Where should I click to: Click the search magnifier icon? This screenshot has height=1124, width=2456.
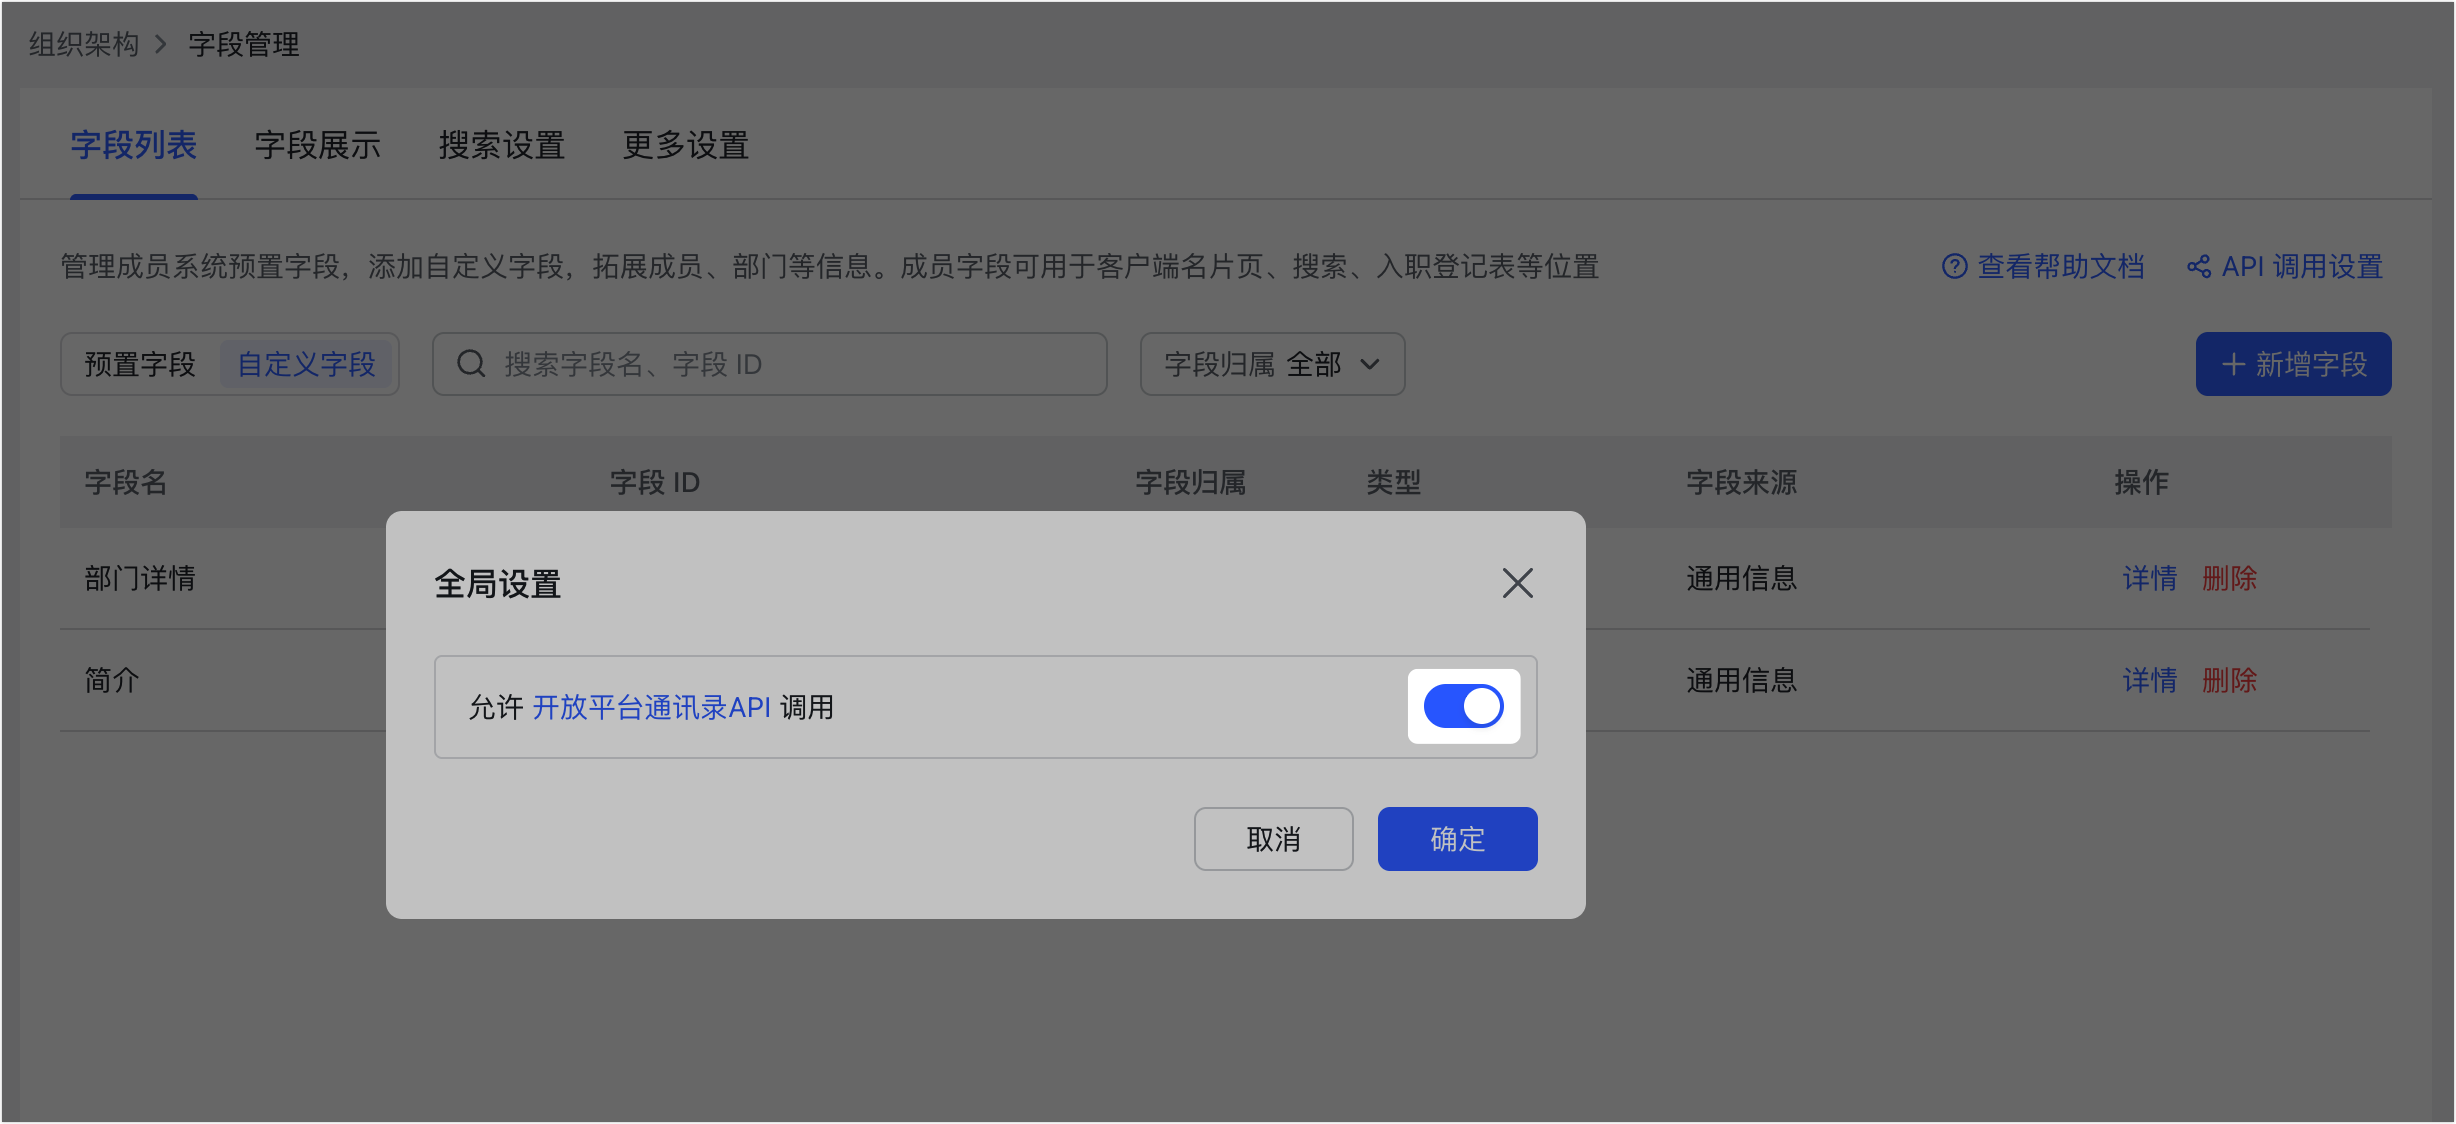pyautogui.click(x=471, y=364)
